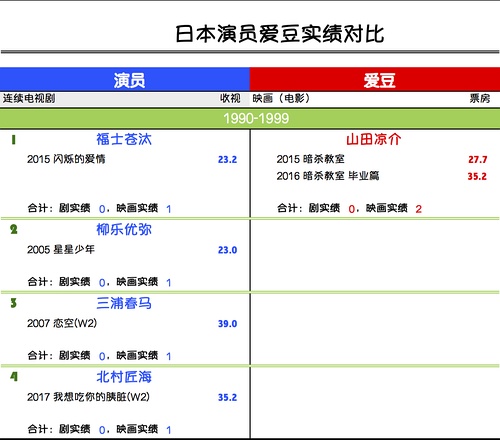Click the red value 35.2
Viewport: 500px width, 440px height.
coord(477,176)
